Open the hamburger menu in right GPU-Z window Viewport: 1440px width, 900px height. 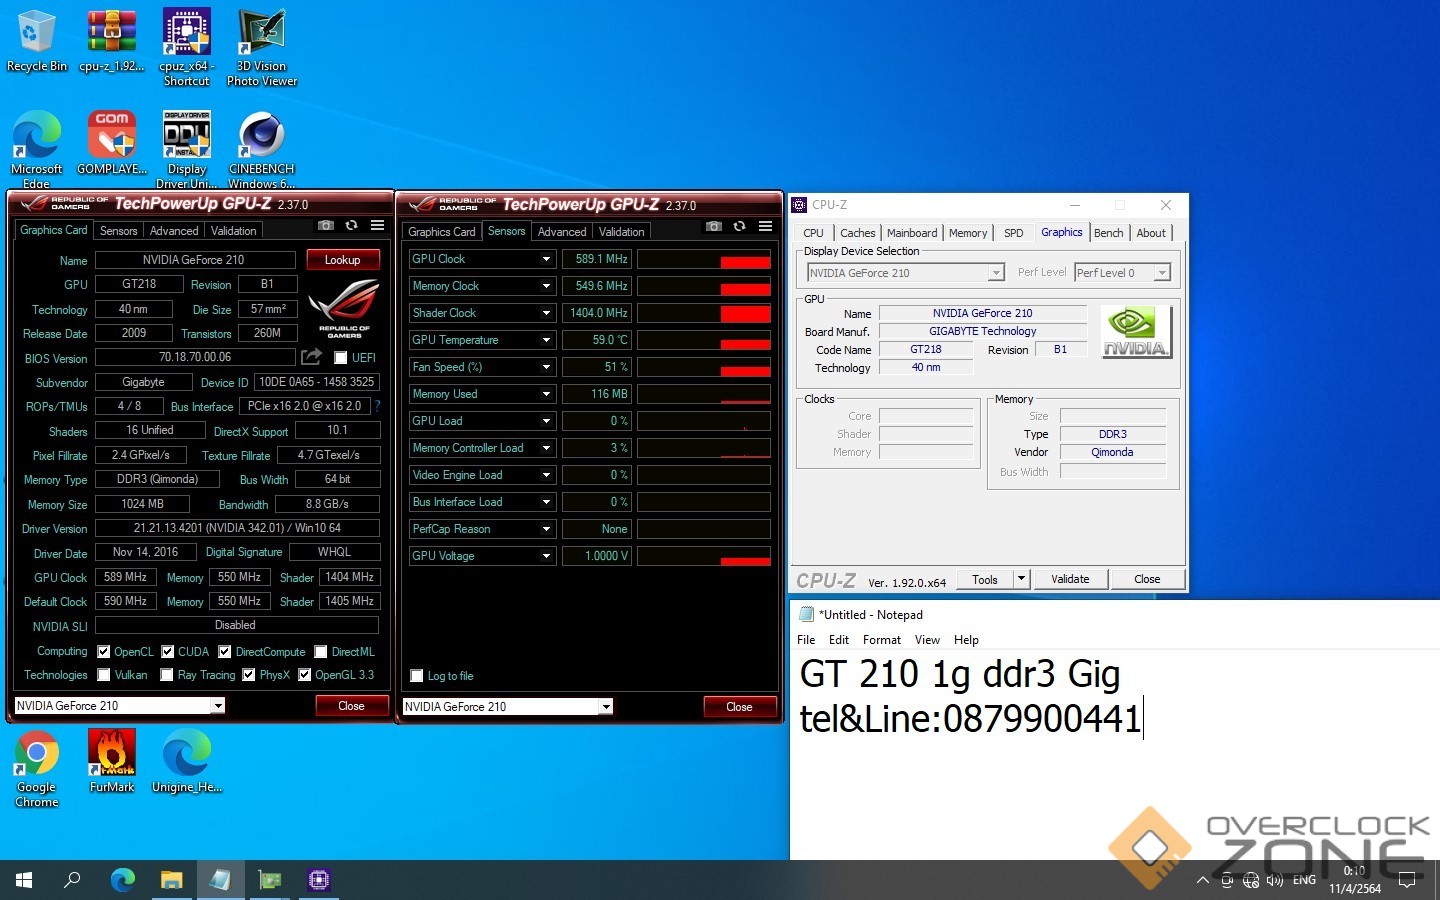(x=765, y=226)
